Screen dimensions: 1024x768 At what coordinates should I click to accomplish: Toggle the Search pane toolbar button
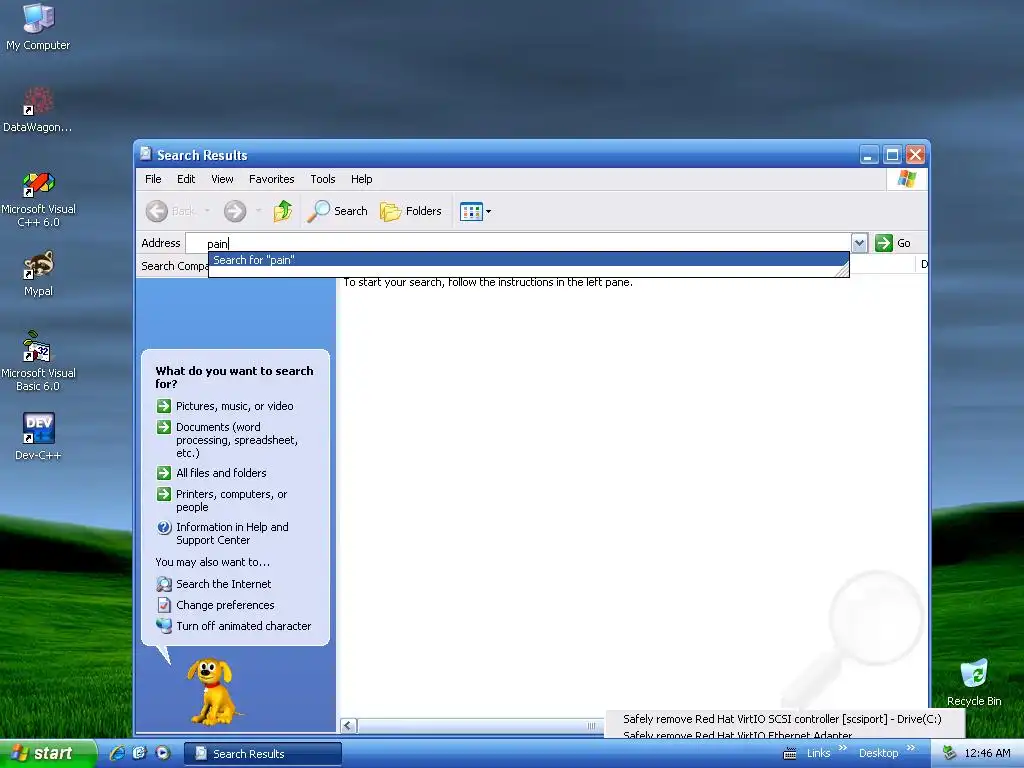pyautogui.click(x=337, y=211)
